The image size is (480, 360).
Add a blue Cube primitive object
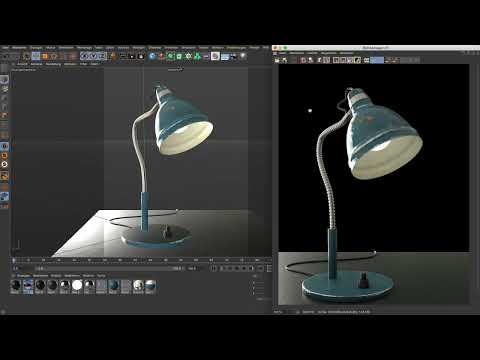[152, 56]
